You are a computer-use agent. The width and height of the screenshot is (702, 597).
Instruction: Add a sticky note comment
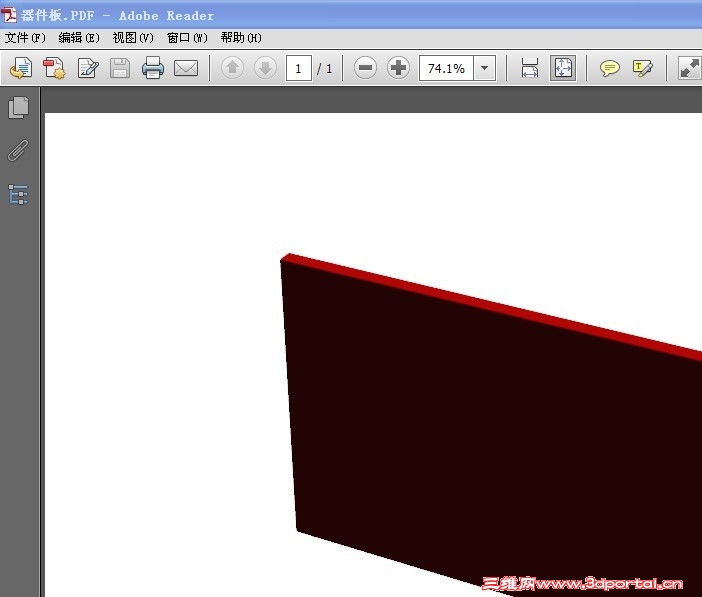click(x=609, y=68)
